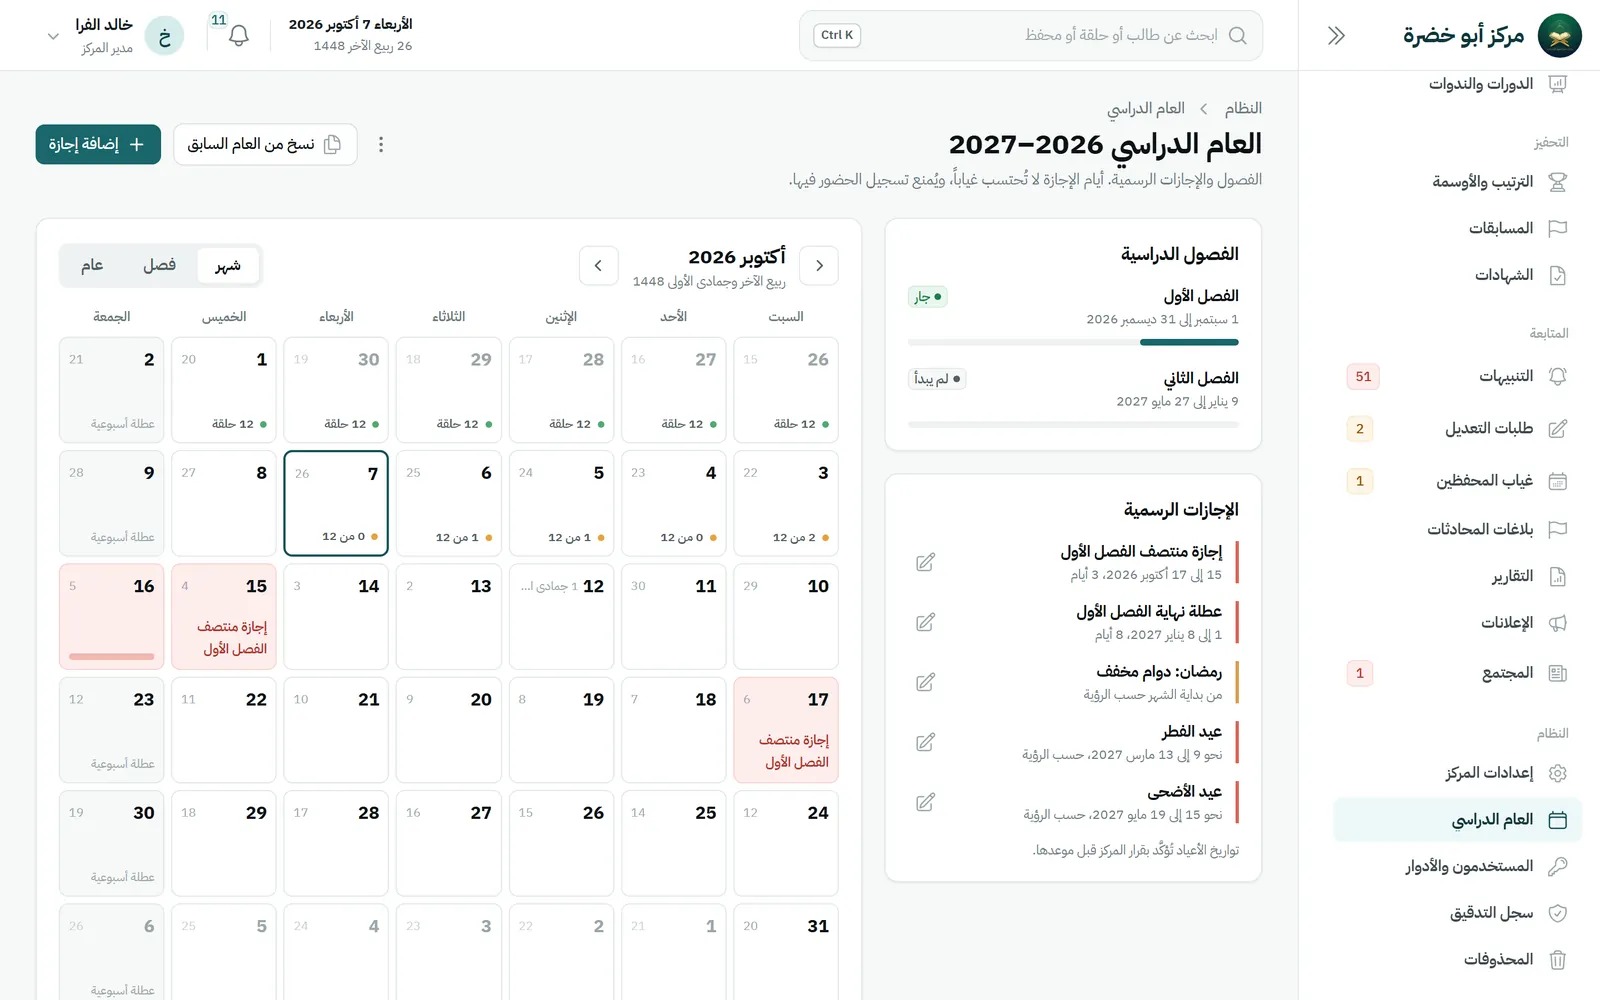This screenshot has width=1600, height=1000.
Task: Open غياب المحفظين in sidebar
Action: click(1458, 481)
